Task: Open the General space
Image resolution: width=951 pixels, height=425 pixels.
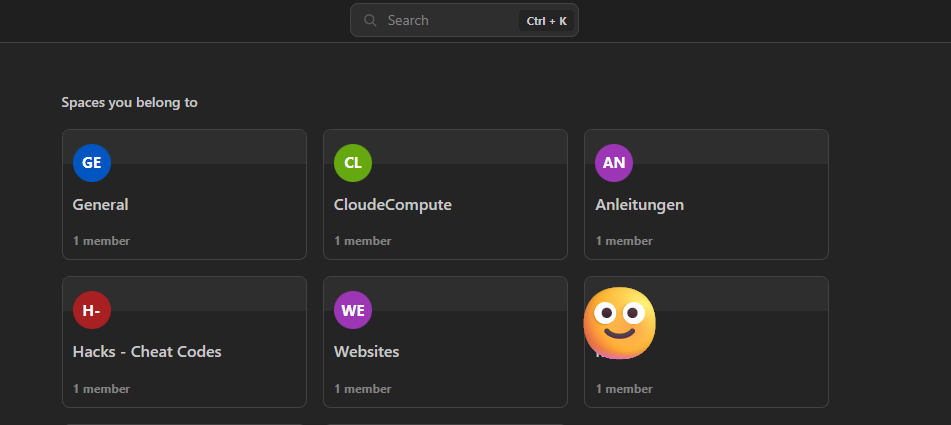Action: coord(101,205)
